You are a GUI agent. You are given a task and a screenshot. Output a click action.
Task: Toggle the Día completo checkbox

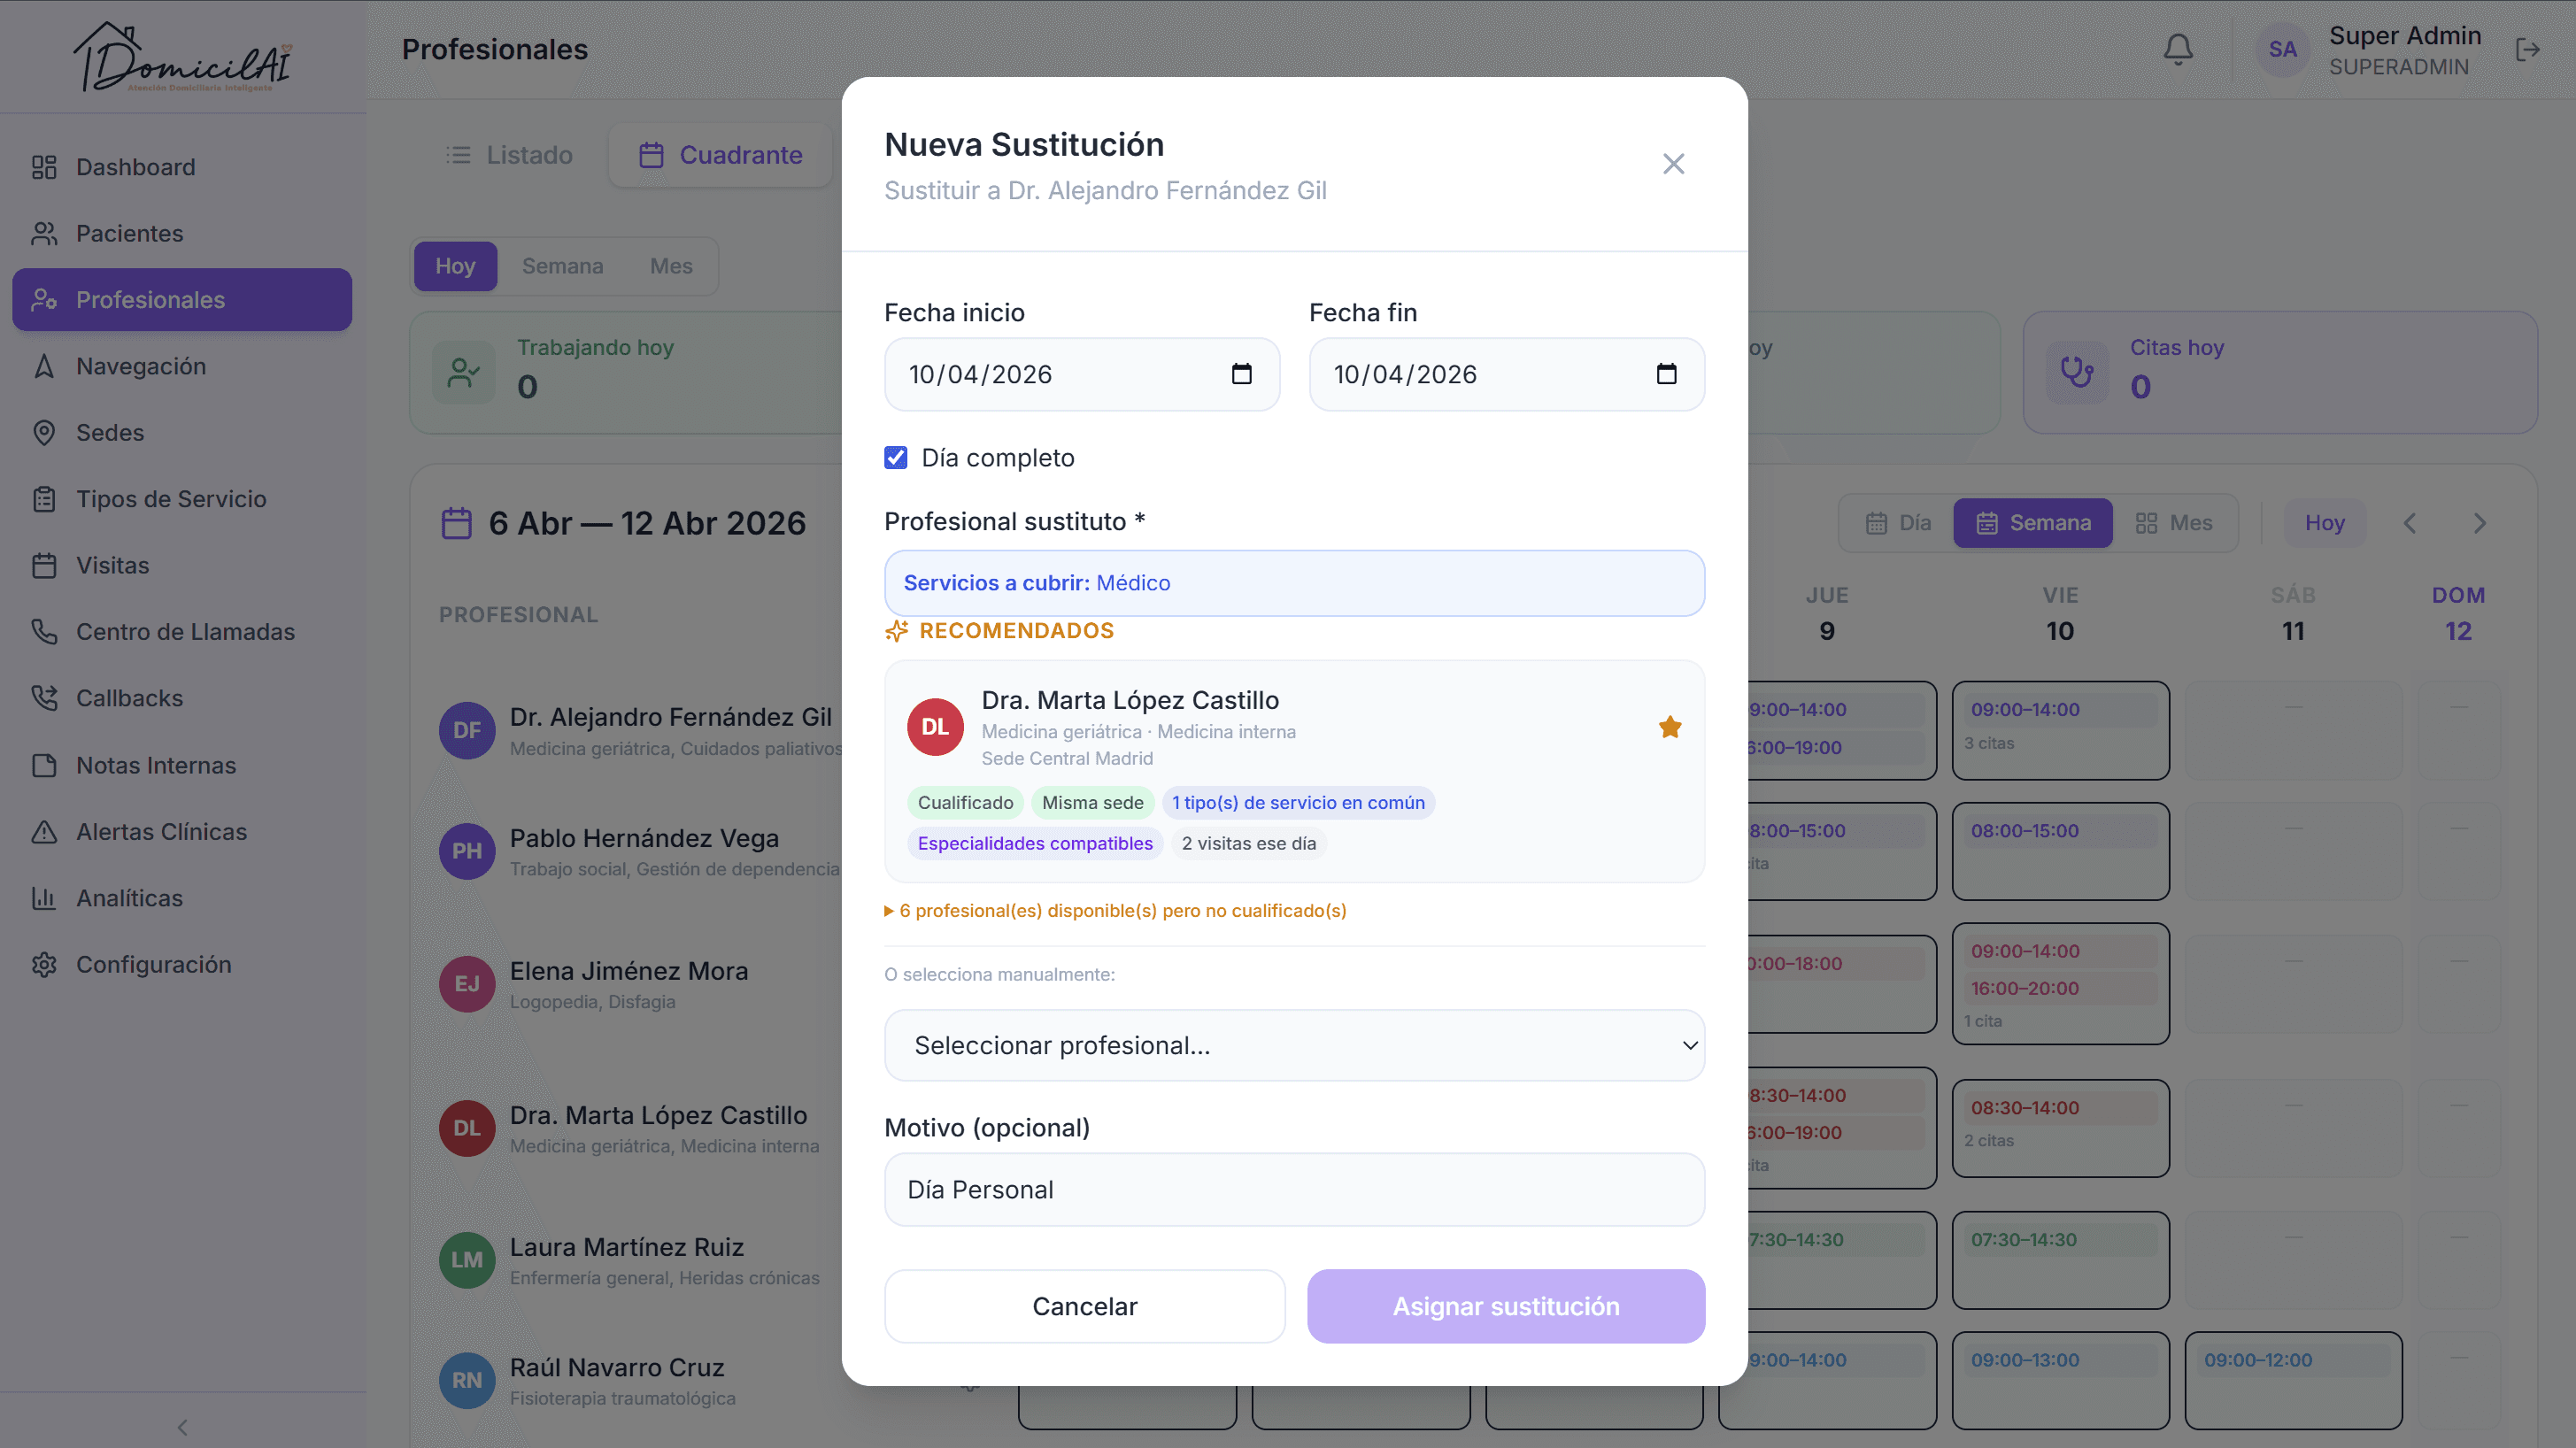895,458
